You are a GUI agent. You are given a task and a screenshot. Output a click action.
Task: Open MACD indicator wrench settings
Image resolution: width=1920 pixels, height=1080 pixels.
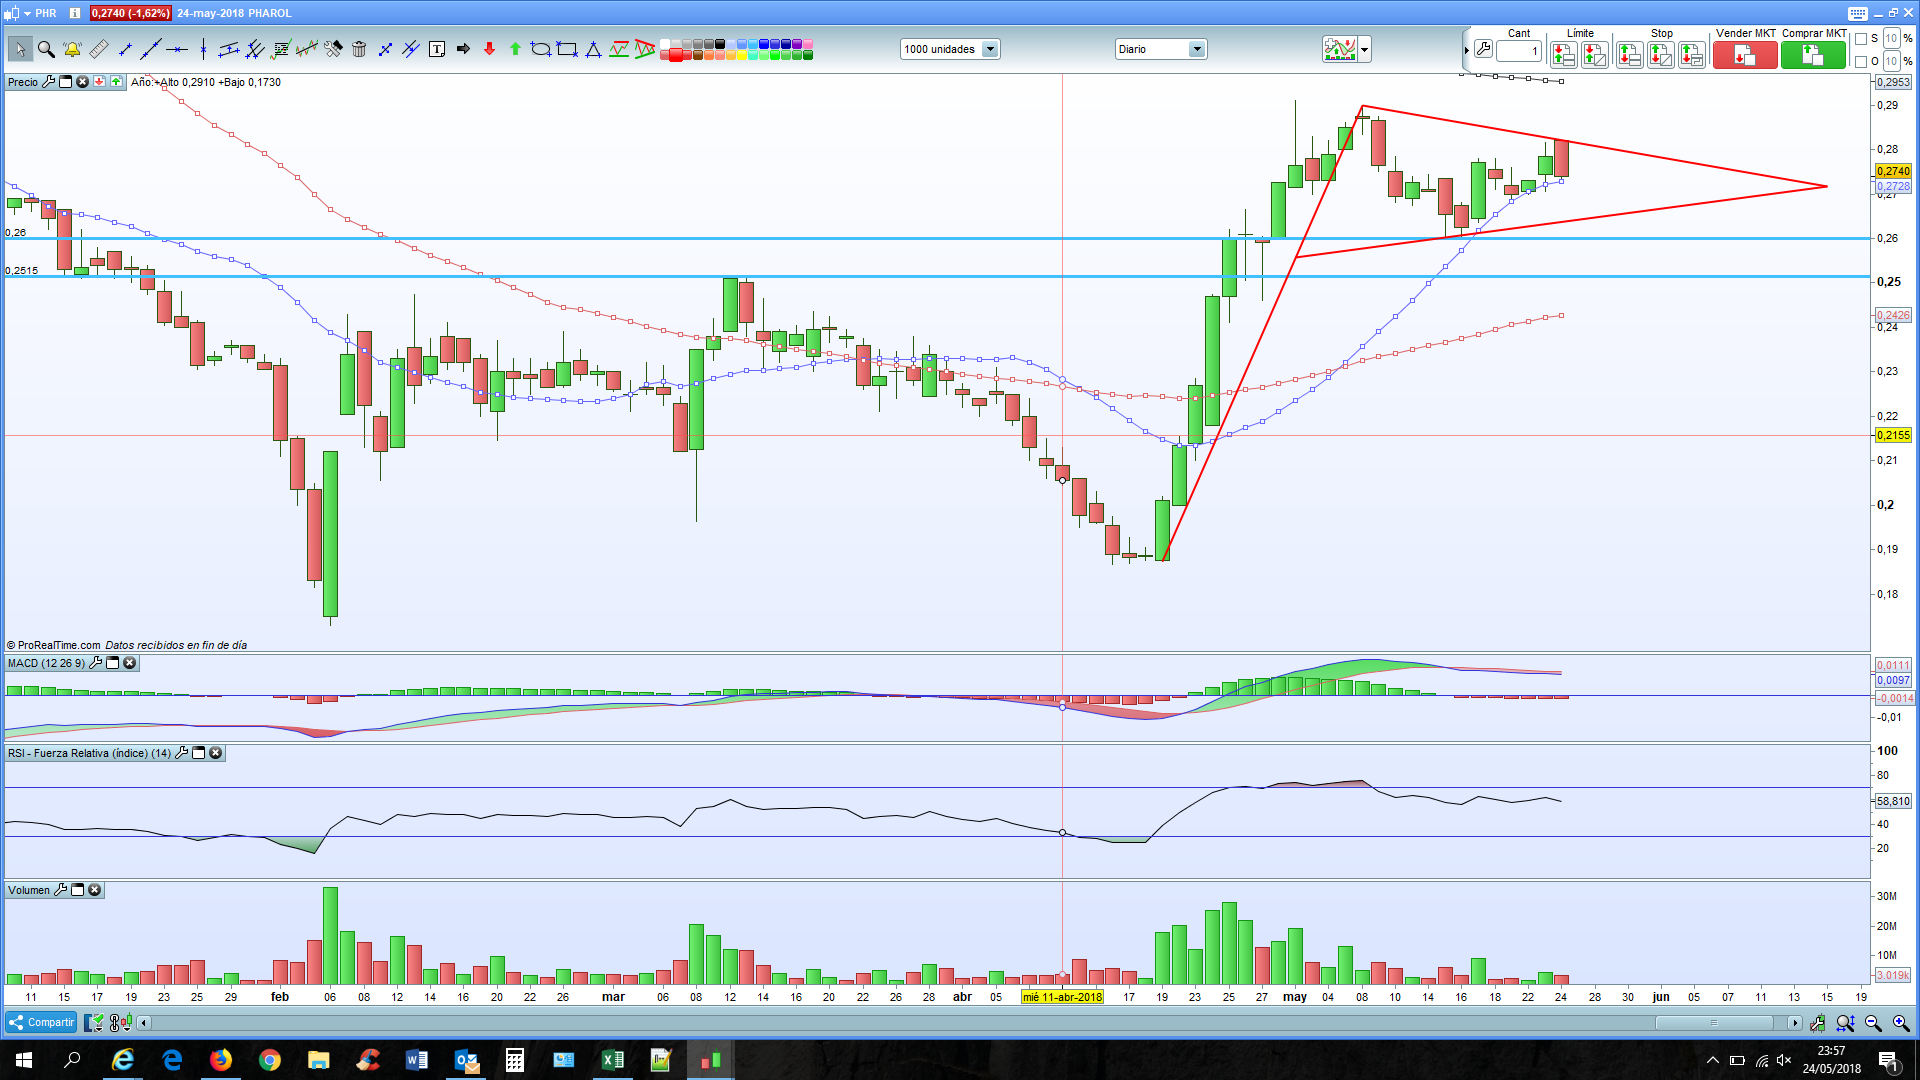[96, 663]
